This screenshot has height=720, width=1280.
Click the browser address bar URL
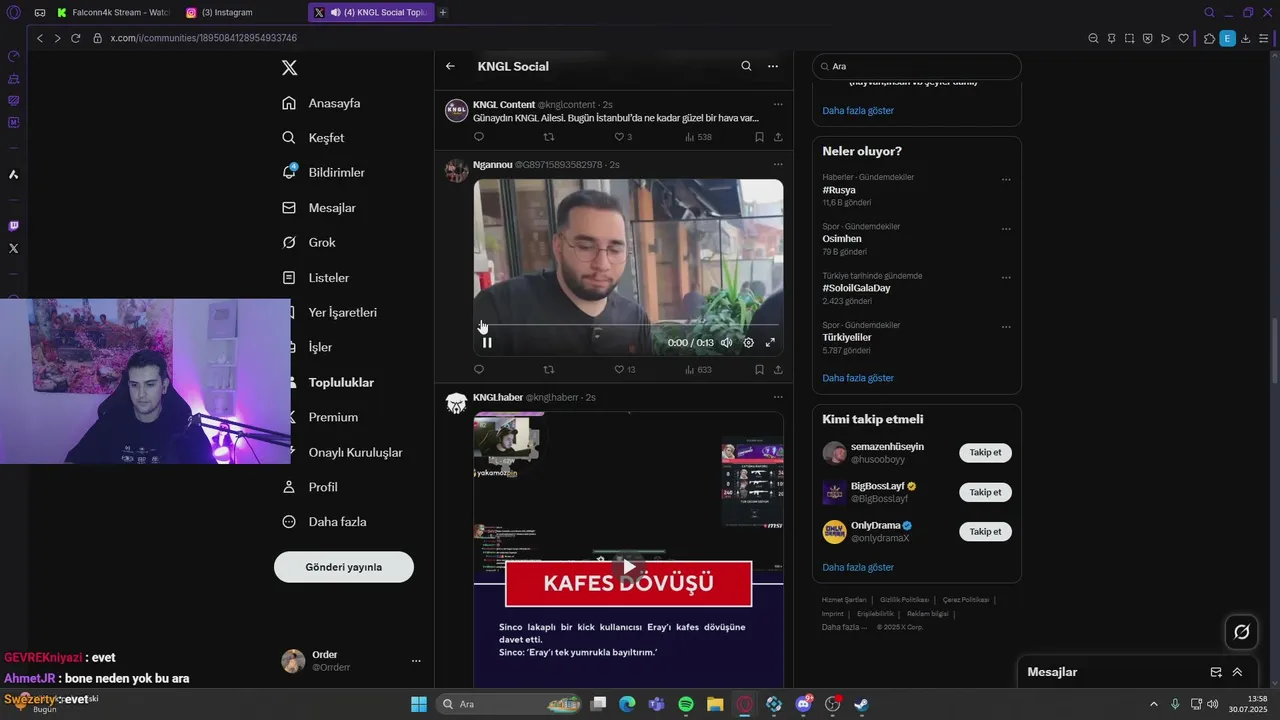click(203, 38)
